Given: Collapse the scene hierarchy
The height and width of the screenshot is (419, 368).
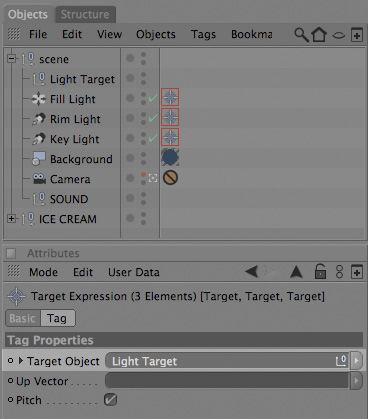Looking at the screenshot, I should (11, 59).
